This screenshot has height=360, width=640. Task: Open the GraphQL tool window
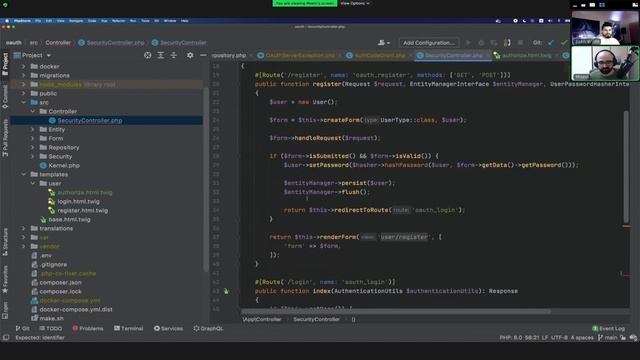[208, 328]
